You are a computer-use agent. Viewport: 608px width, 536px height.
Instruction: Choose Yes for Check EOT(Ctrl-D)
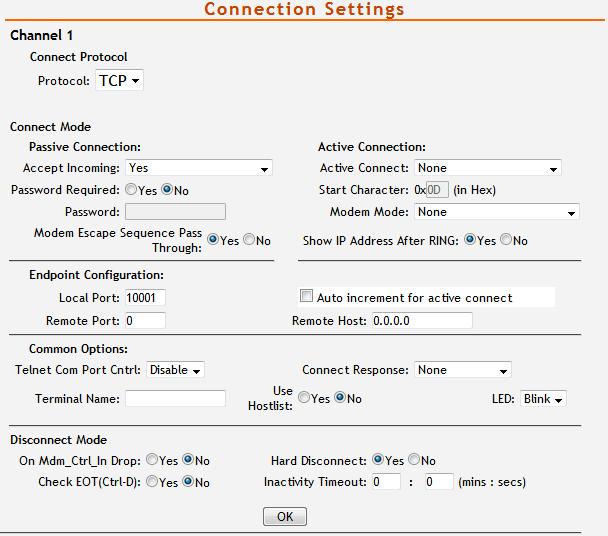(152, 481)
